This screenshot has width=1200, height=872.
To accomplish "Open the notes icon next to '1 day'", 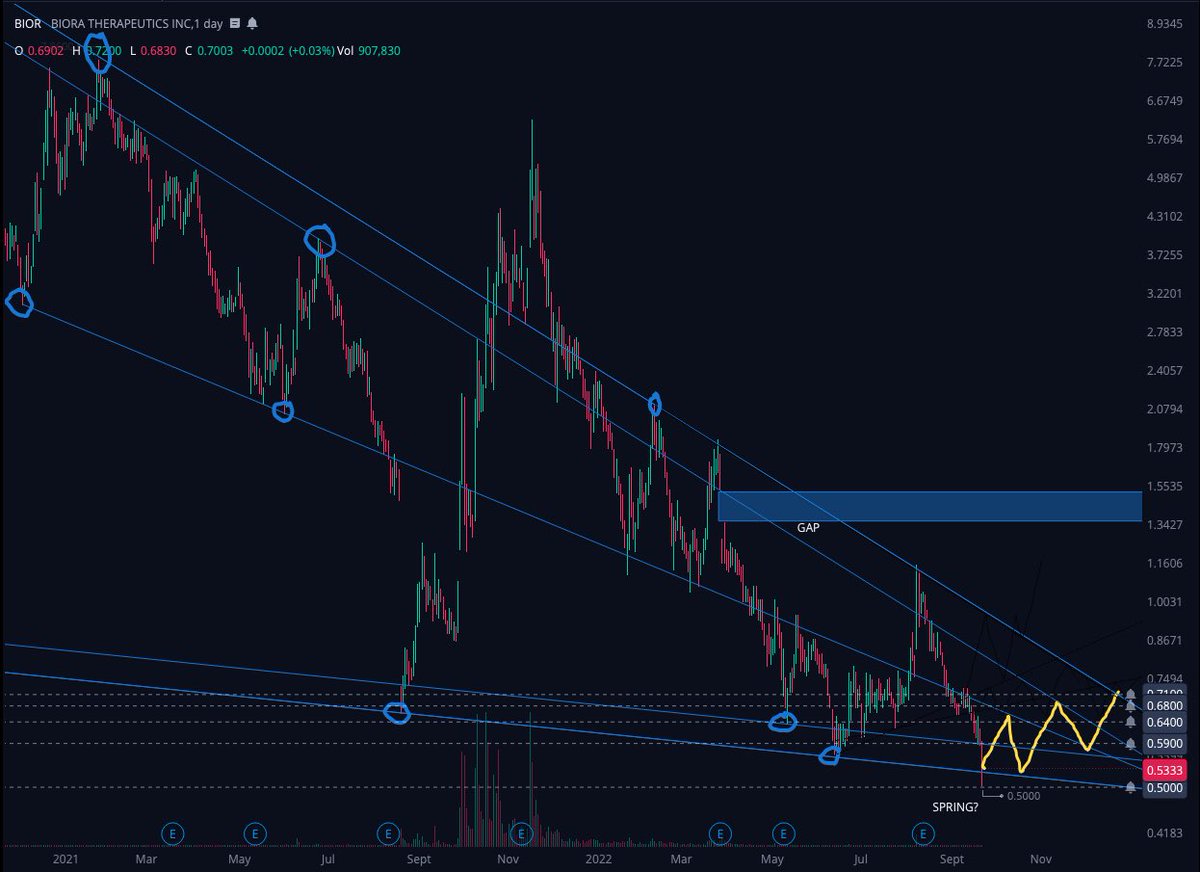I will coord(235,23).
